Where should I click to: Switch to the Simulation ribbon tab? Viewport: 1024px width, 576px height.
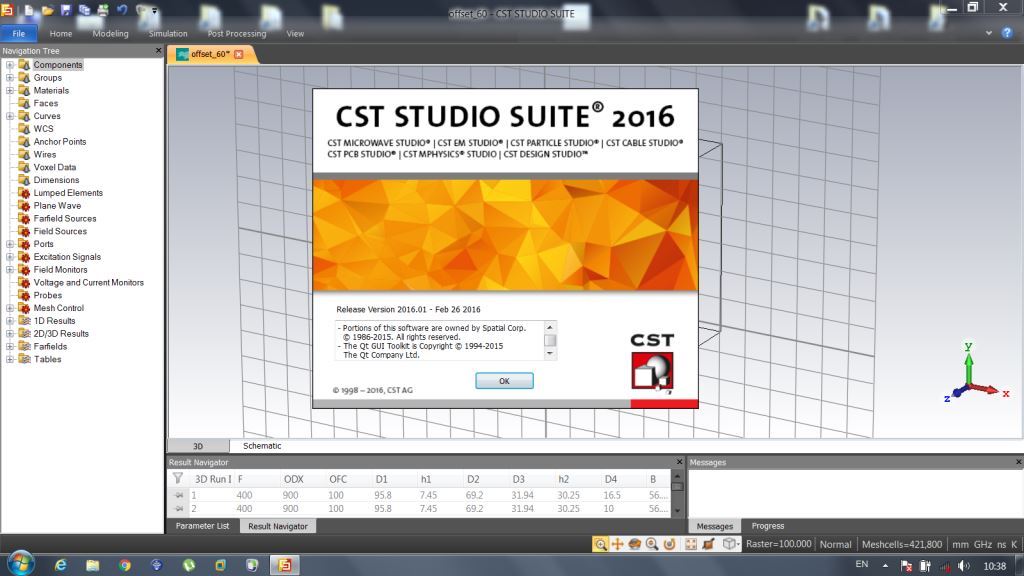click(x=168, y=33)
